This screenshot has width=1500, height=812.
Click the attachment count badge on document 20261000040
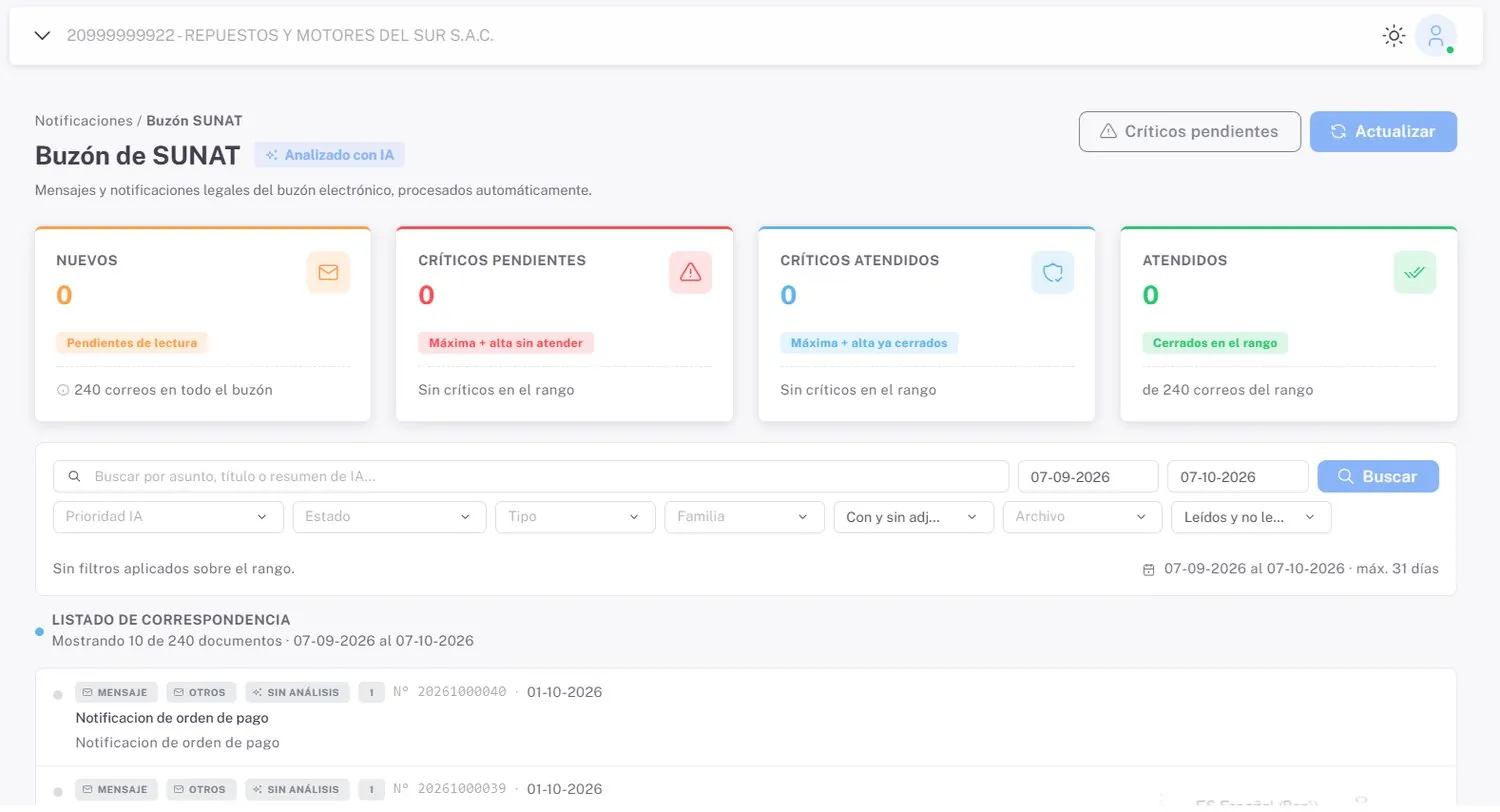[371, 692]
